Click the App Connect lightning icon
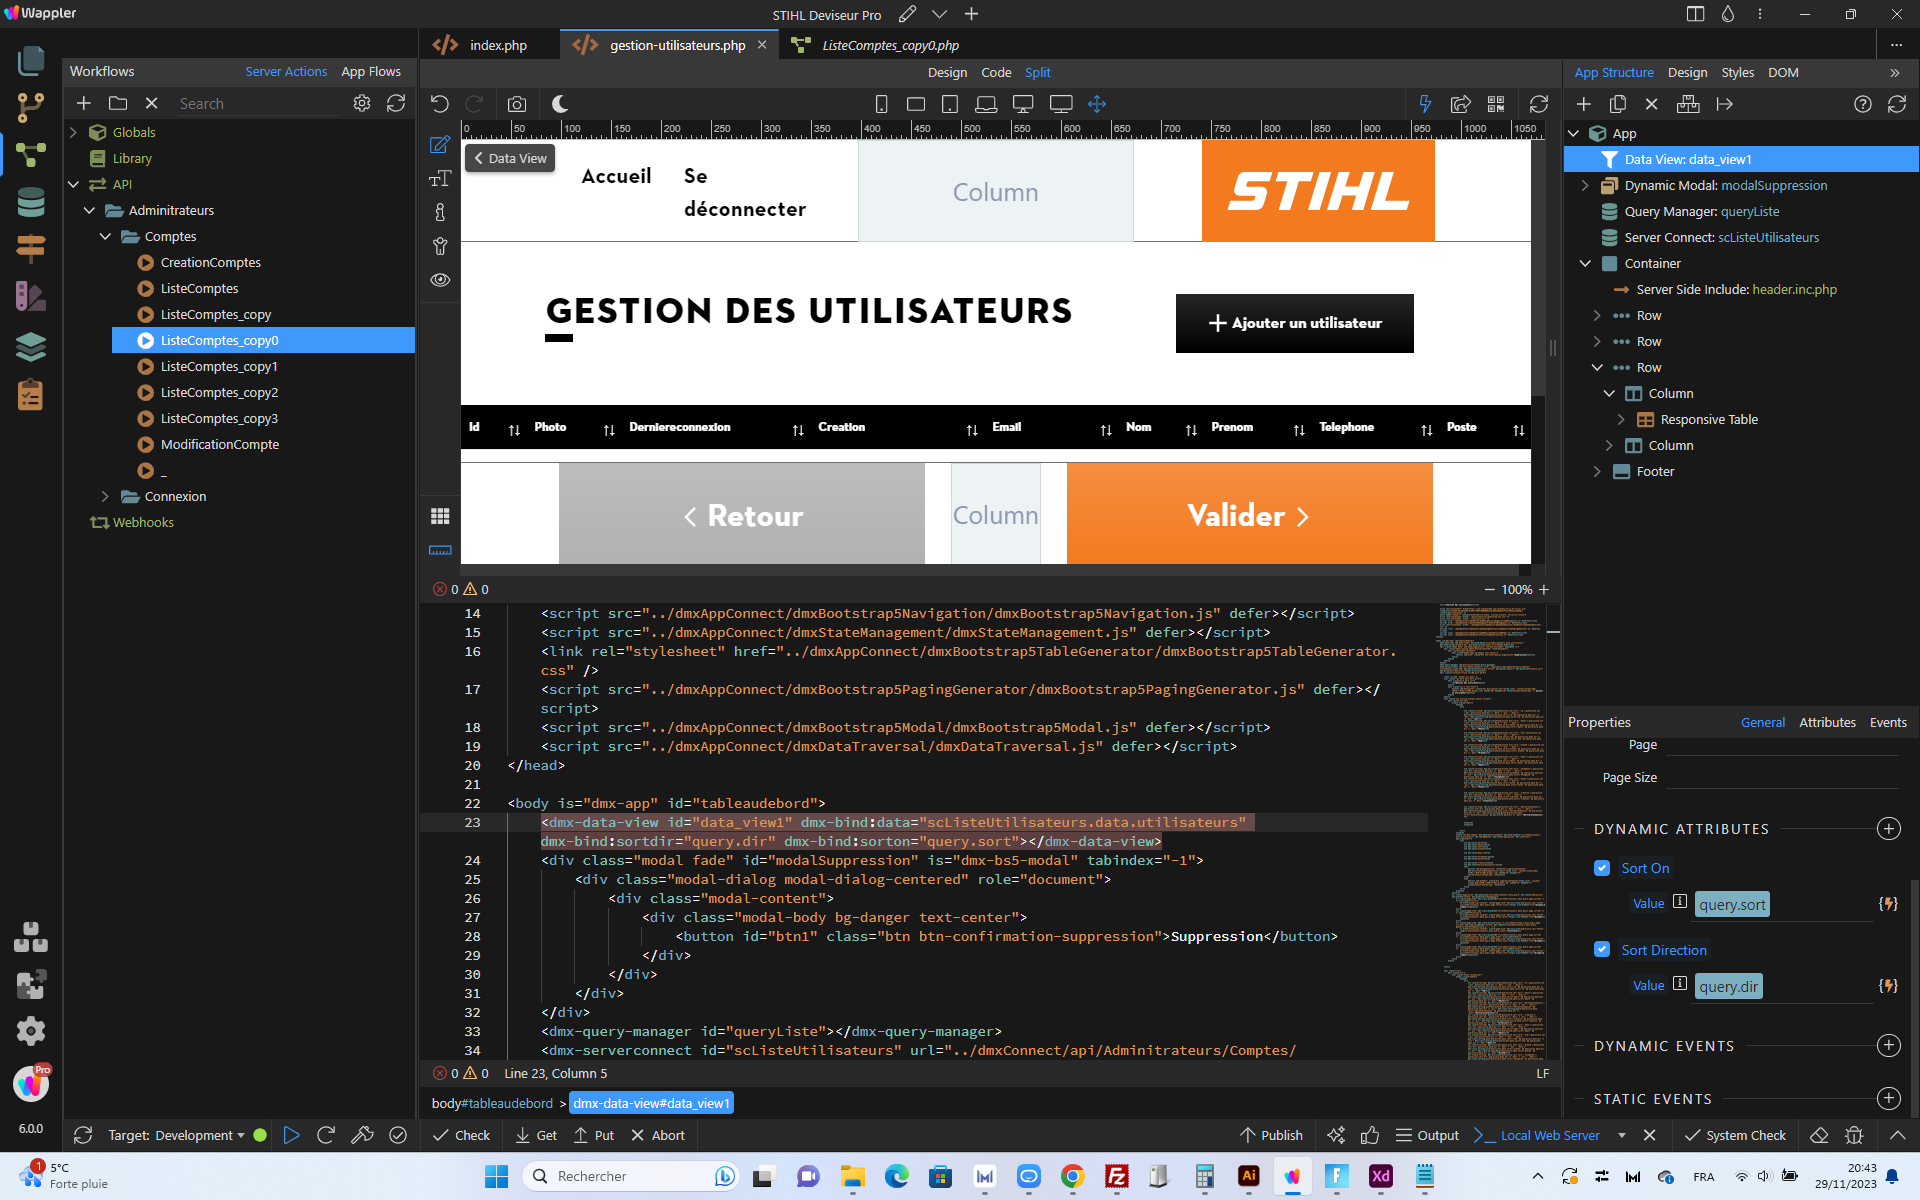This screenshot has width=1920, height=1200. click(x=1425, y=104)
